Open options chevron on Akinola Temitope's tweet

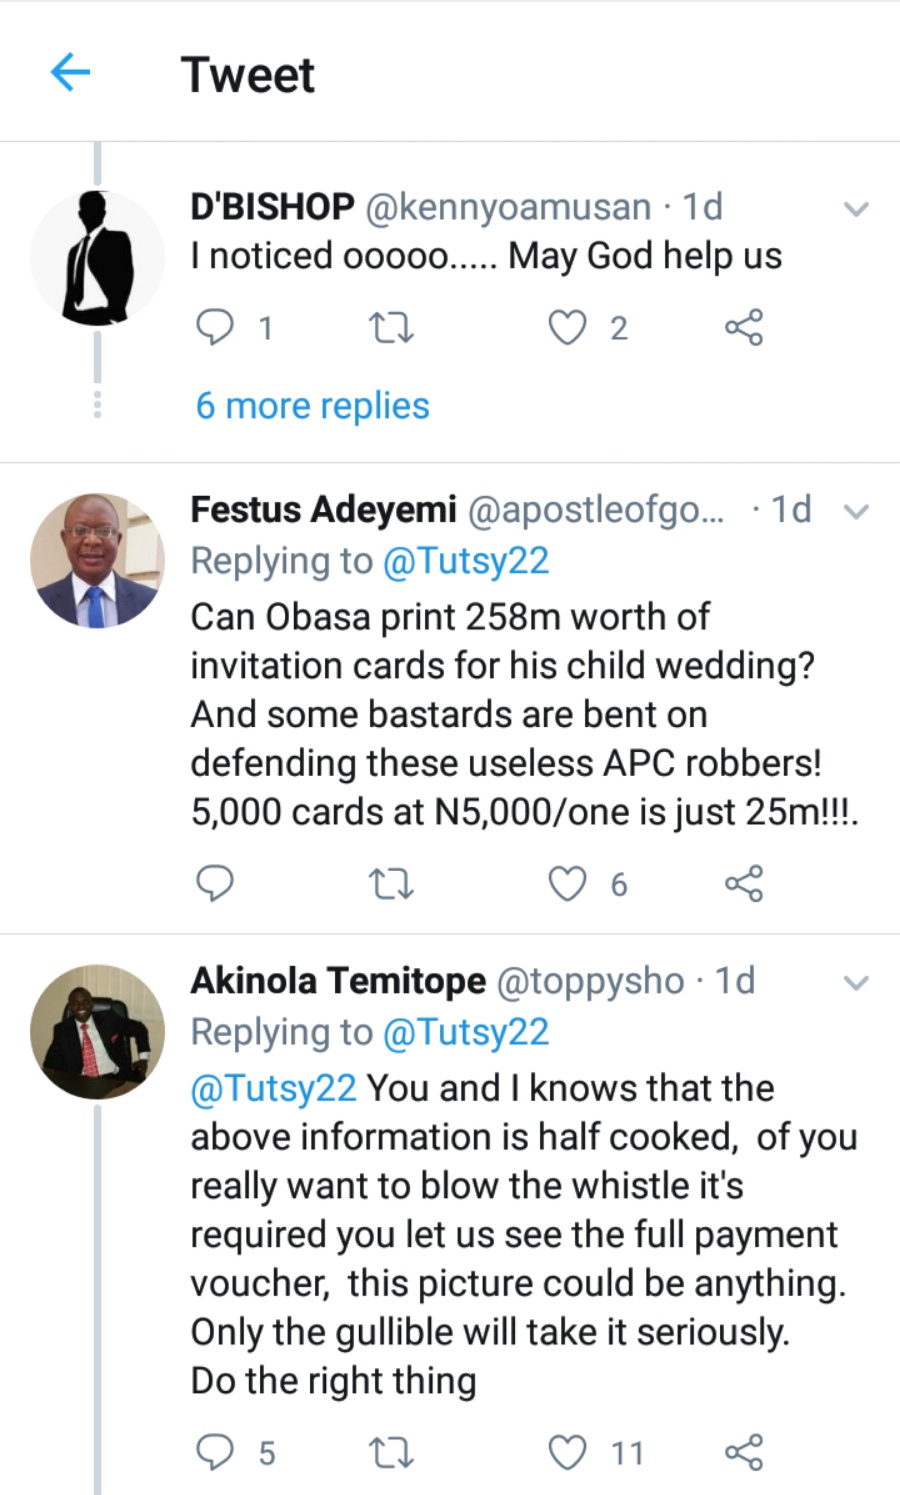[x=856, y=982]
